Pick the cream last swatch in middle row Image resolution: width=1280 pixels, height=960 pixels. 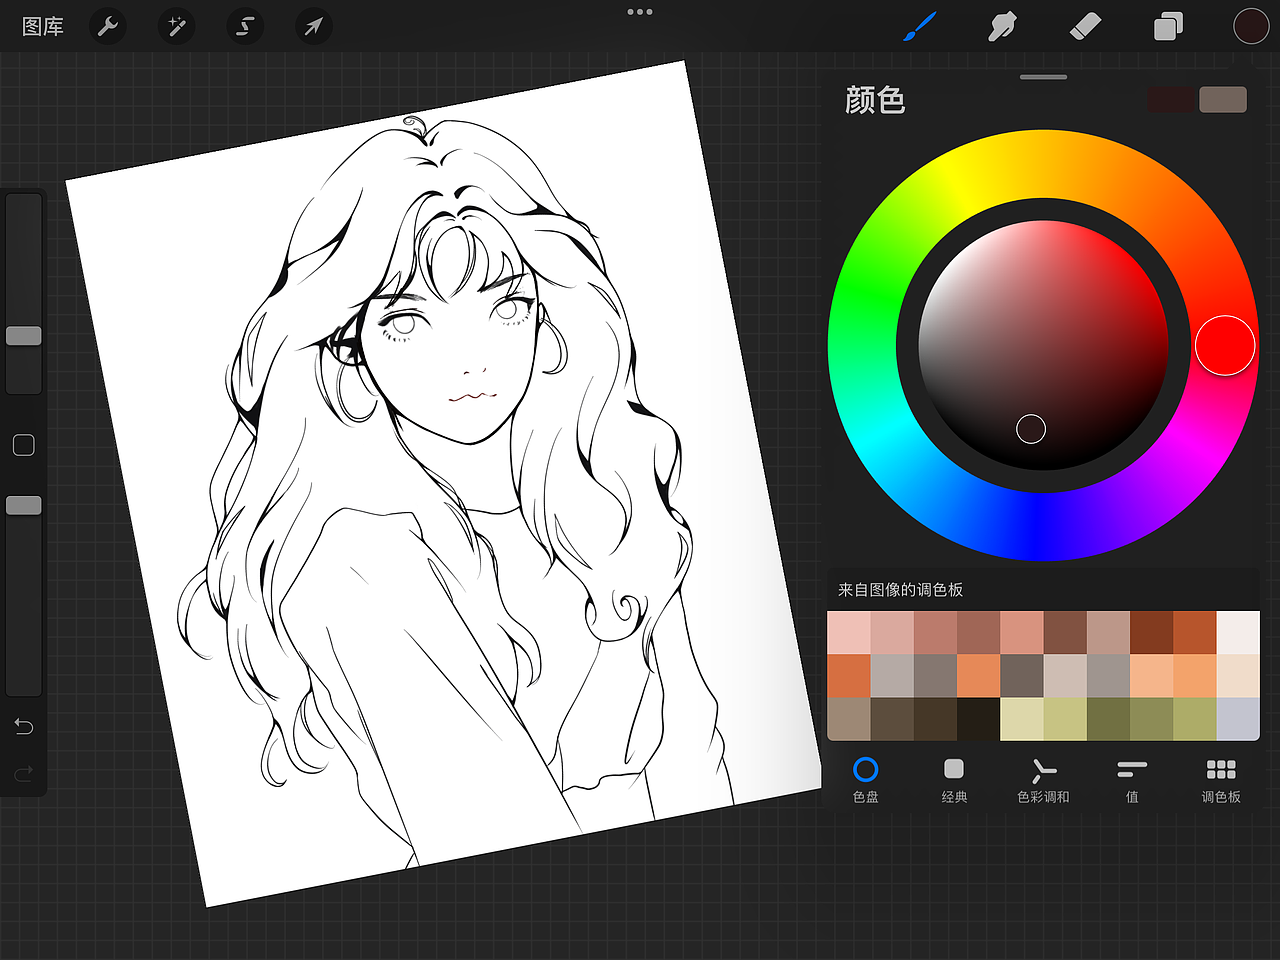point(1238,676)
